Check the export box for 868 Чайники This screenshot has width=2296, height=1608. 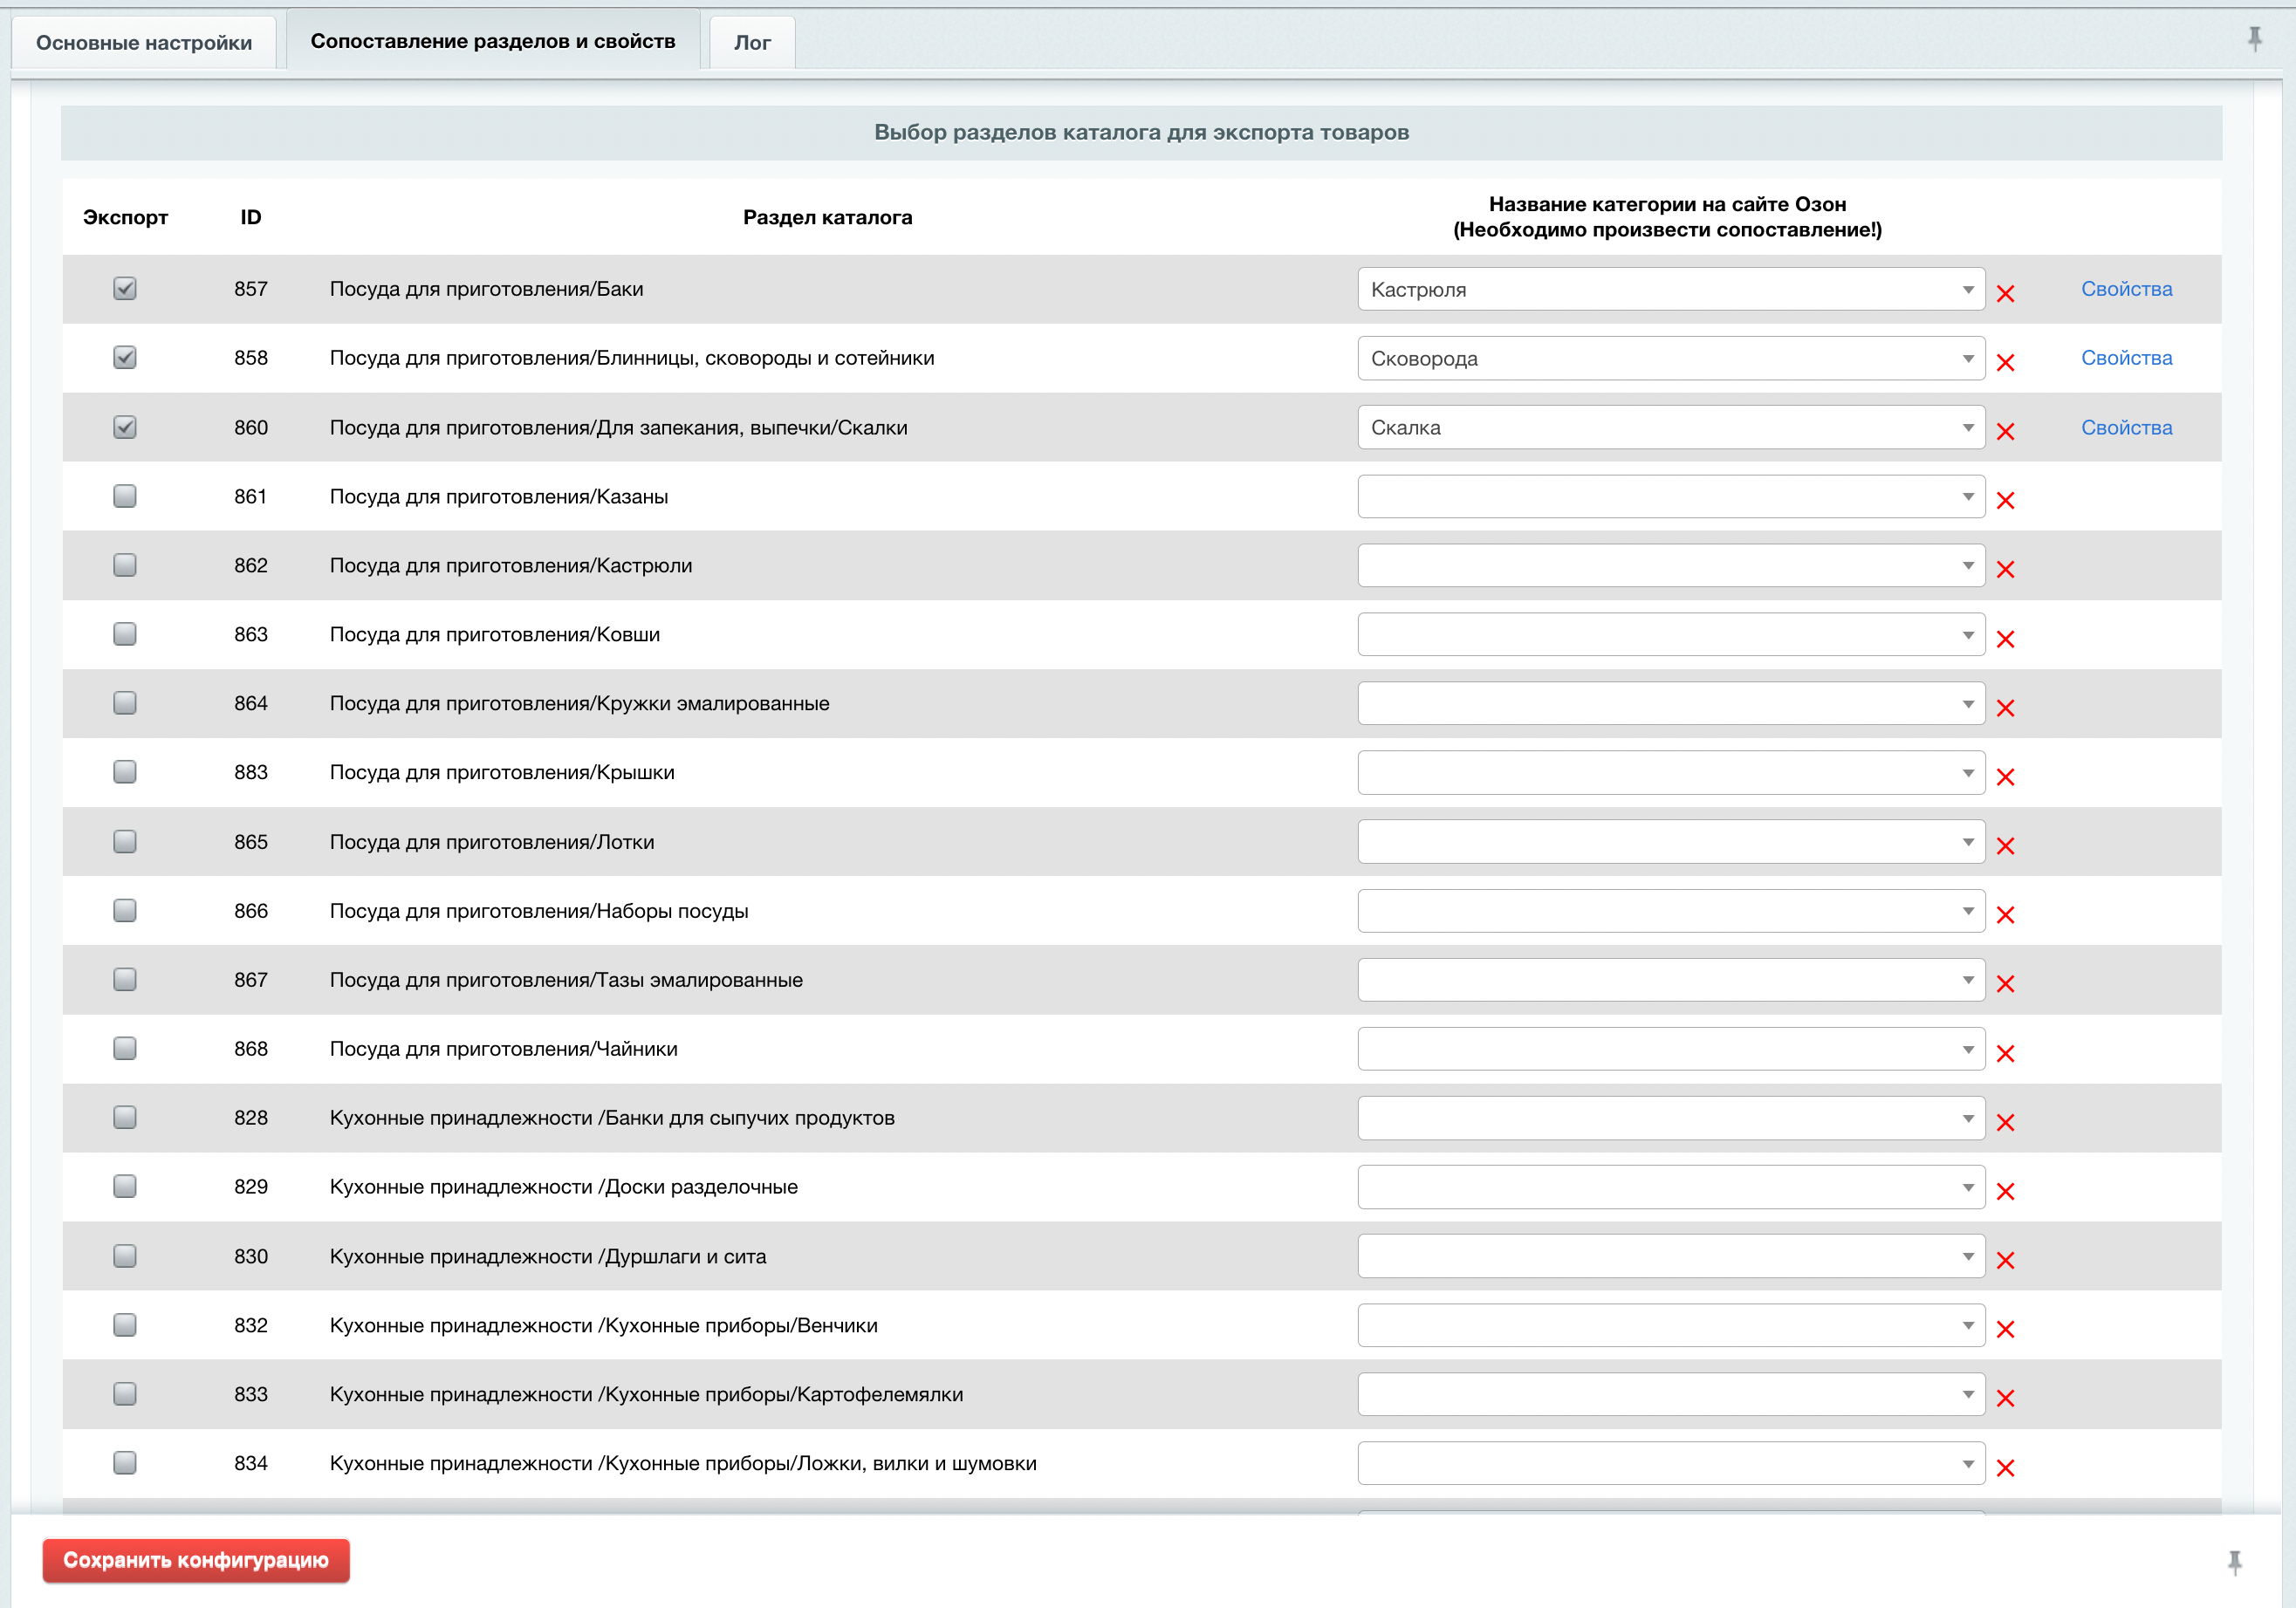point(124,1048)
